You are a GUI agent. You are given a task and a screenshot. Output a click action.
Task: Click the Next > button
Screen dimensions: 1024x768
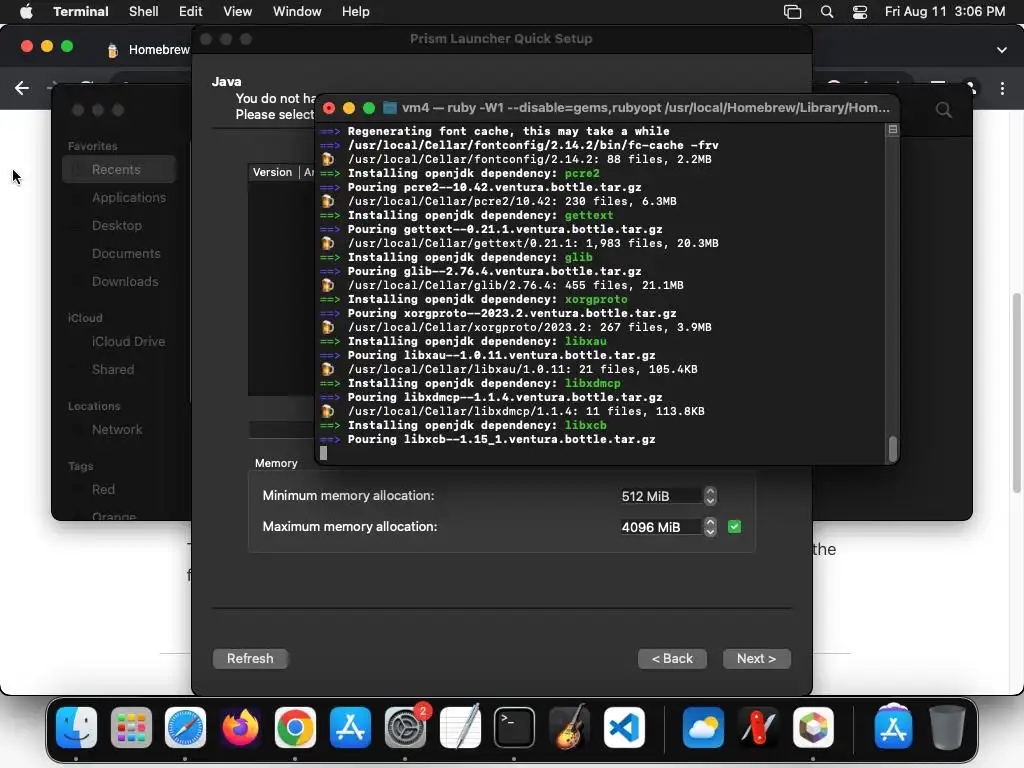click(x=756, y=658)
